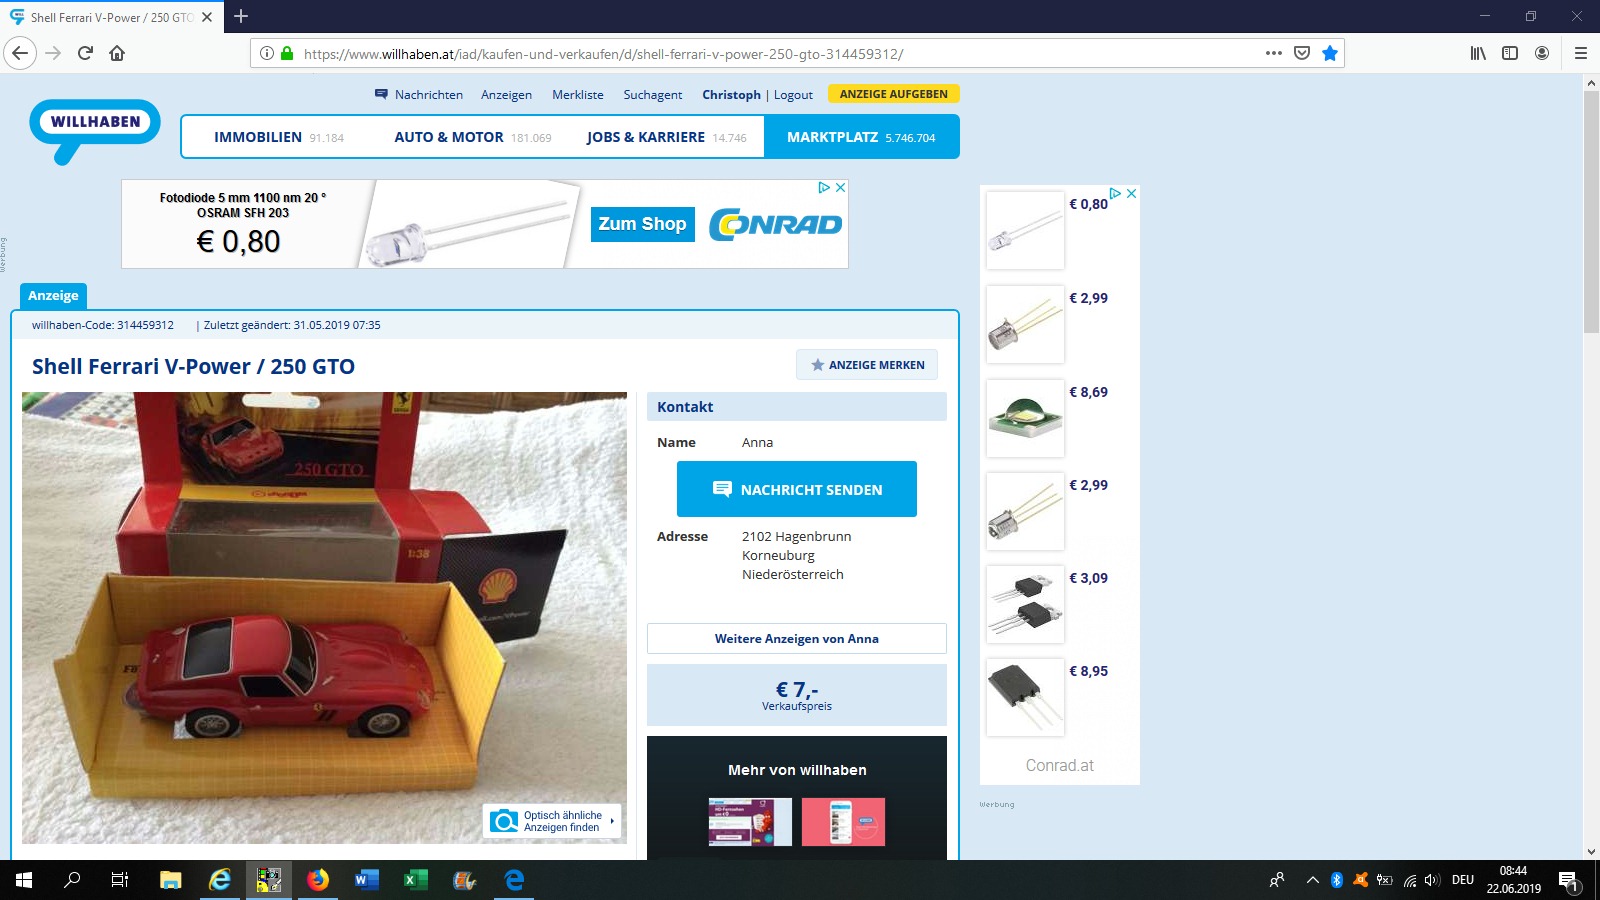Viewport: 1600px width, 900px height.
Task: Find visually similar ads button
Action: (x=552, y=821)
